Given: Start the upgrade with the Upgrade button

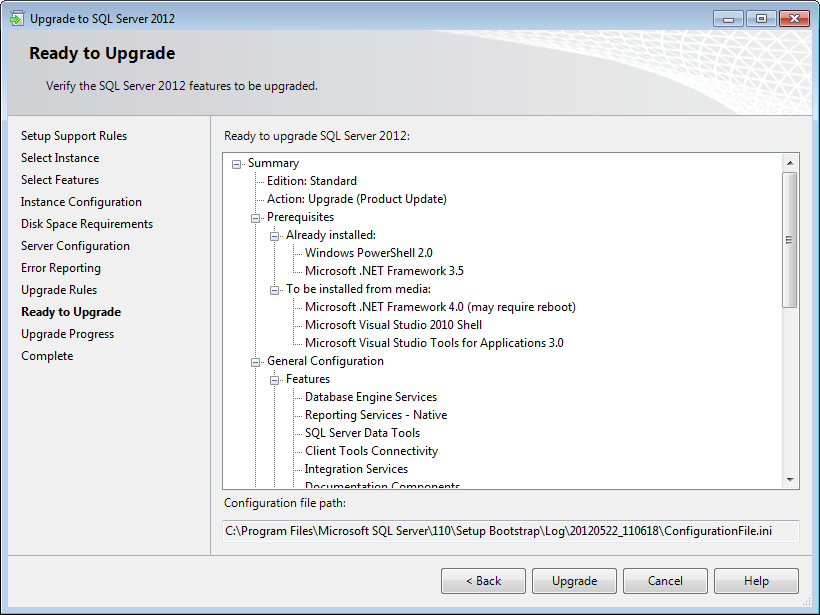Looking at the screenshot, I should [x=574, y=581].
